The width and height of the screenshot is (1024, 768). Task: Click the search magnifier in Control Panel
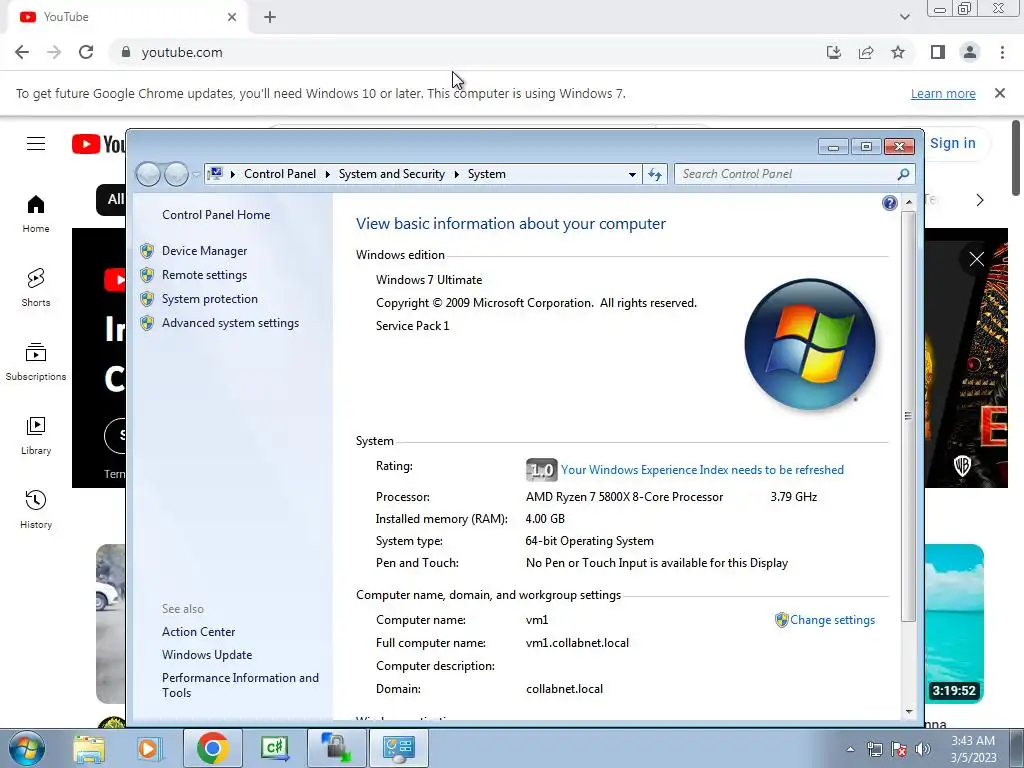pos(903,174)
